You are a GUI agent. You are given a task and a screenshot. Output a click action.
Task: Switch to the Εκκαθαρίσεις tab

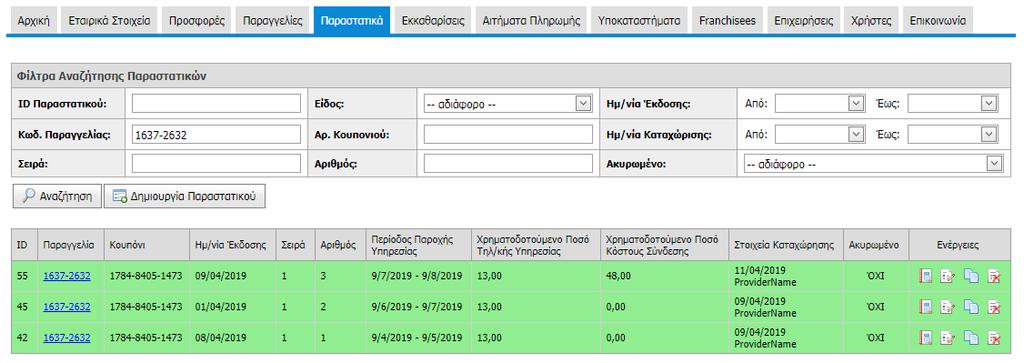434,20
